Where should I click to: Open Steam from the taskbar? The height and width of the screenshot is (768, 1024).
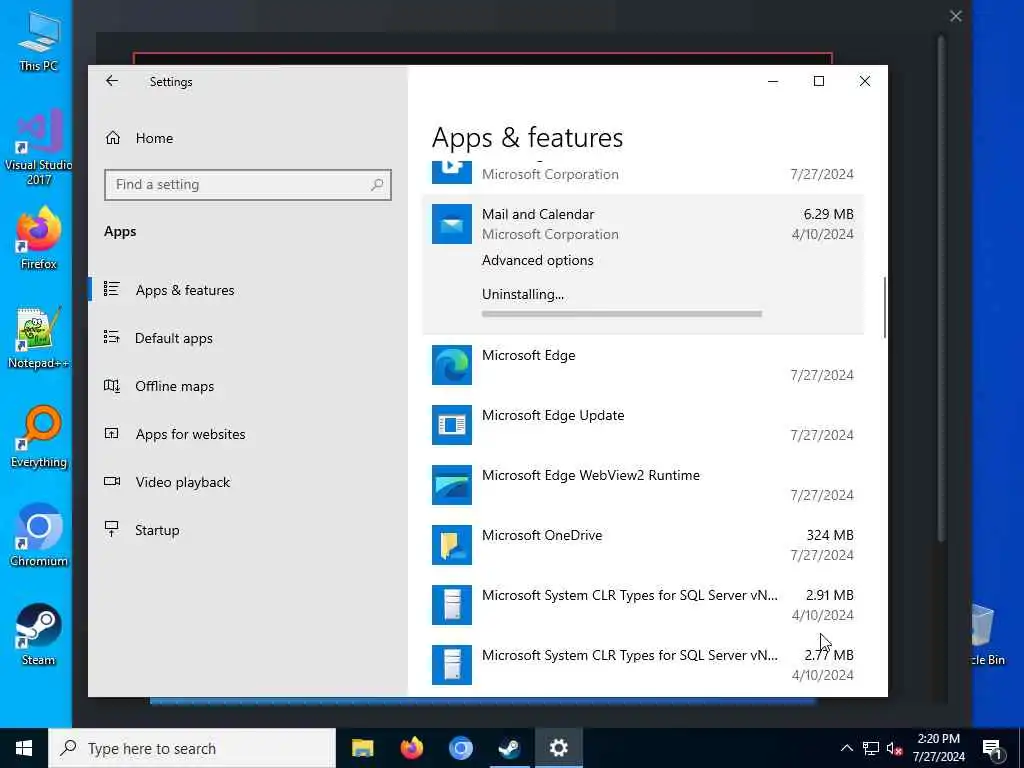509,748
